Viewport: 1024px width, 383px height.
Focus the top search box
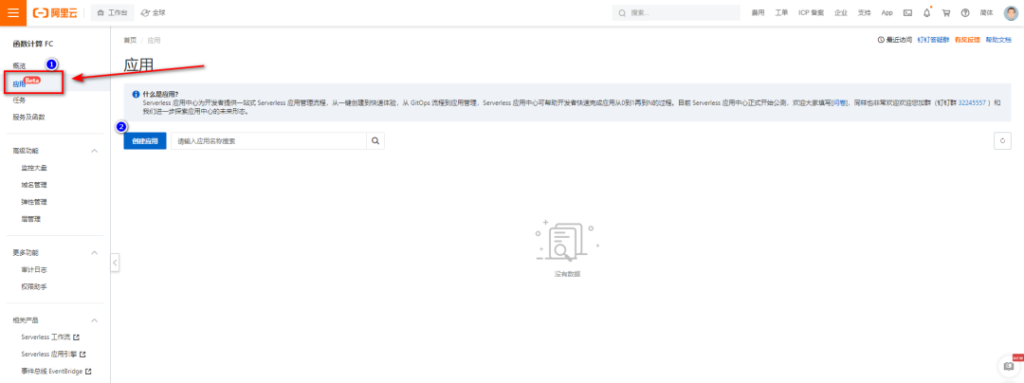(676, 12)
